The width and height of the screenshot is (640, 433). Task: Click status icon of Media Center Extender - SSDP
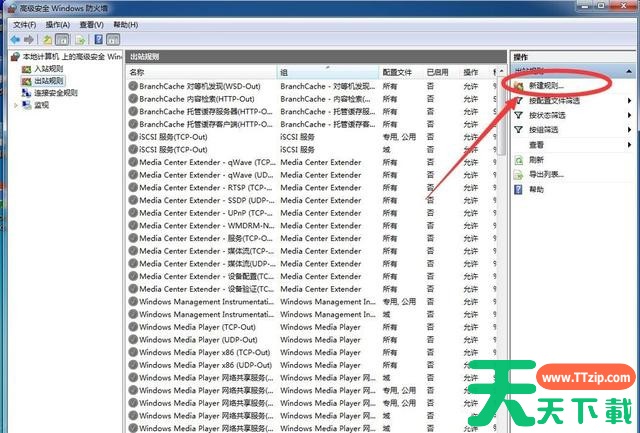tap(133, 200)
